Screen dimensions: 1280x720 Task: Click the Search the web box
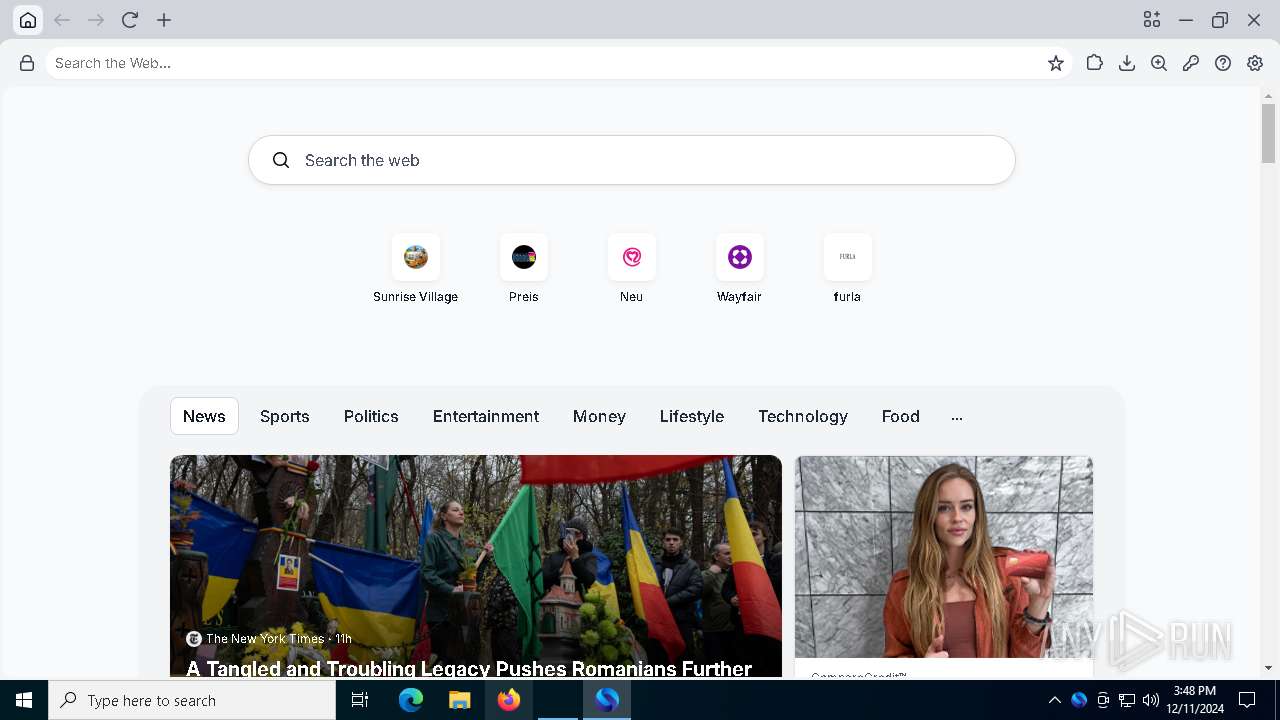(x=632, y=160)
